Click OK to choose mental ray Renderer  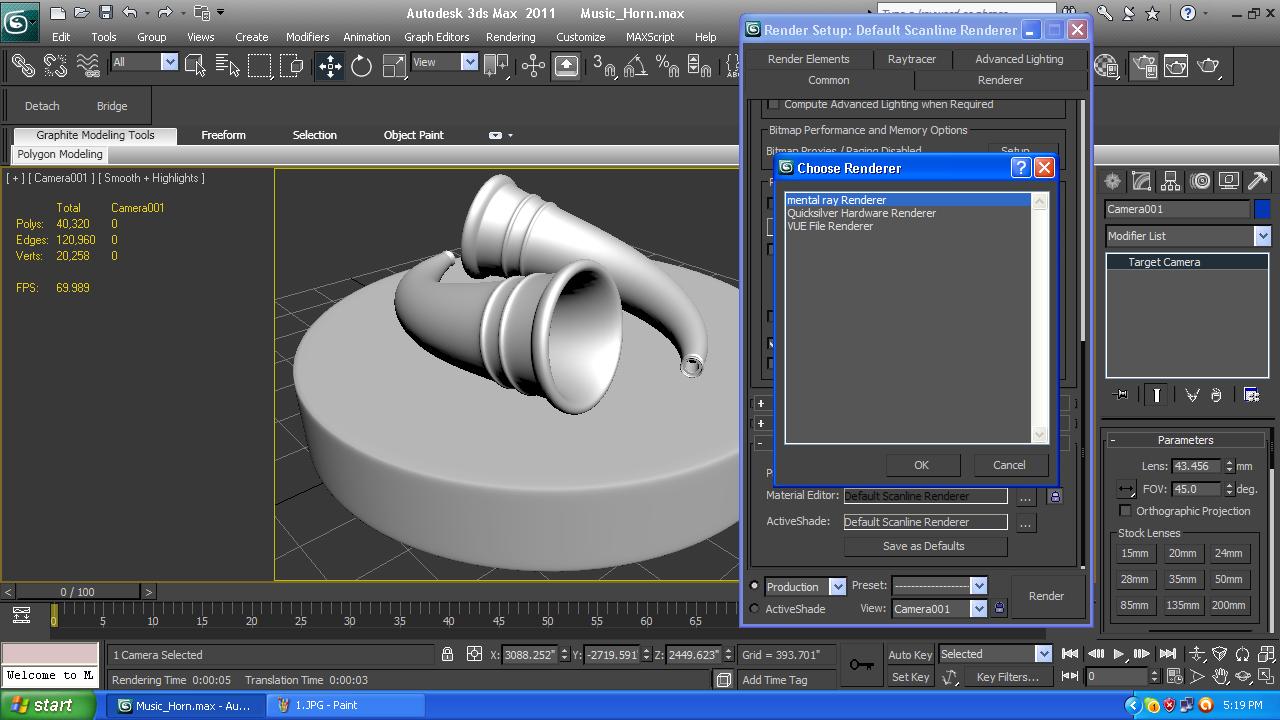[921, 464]
